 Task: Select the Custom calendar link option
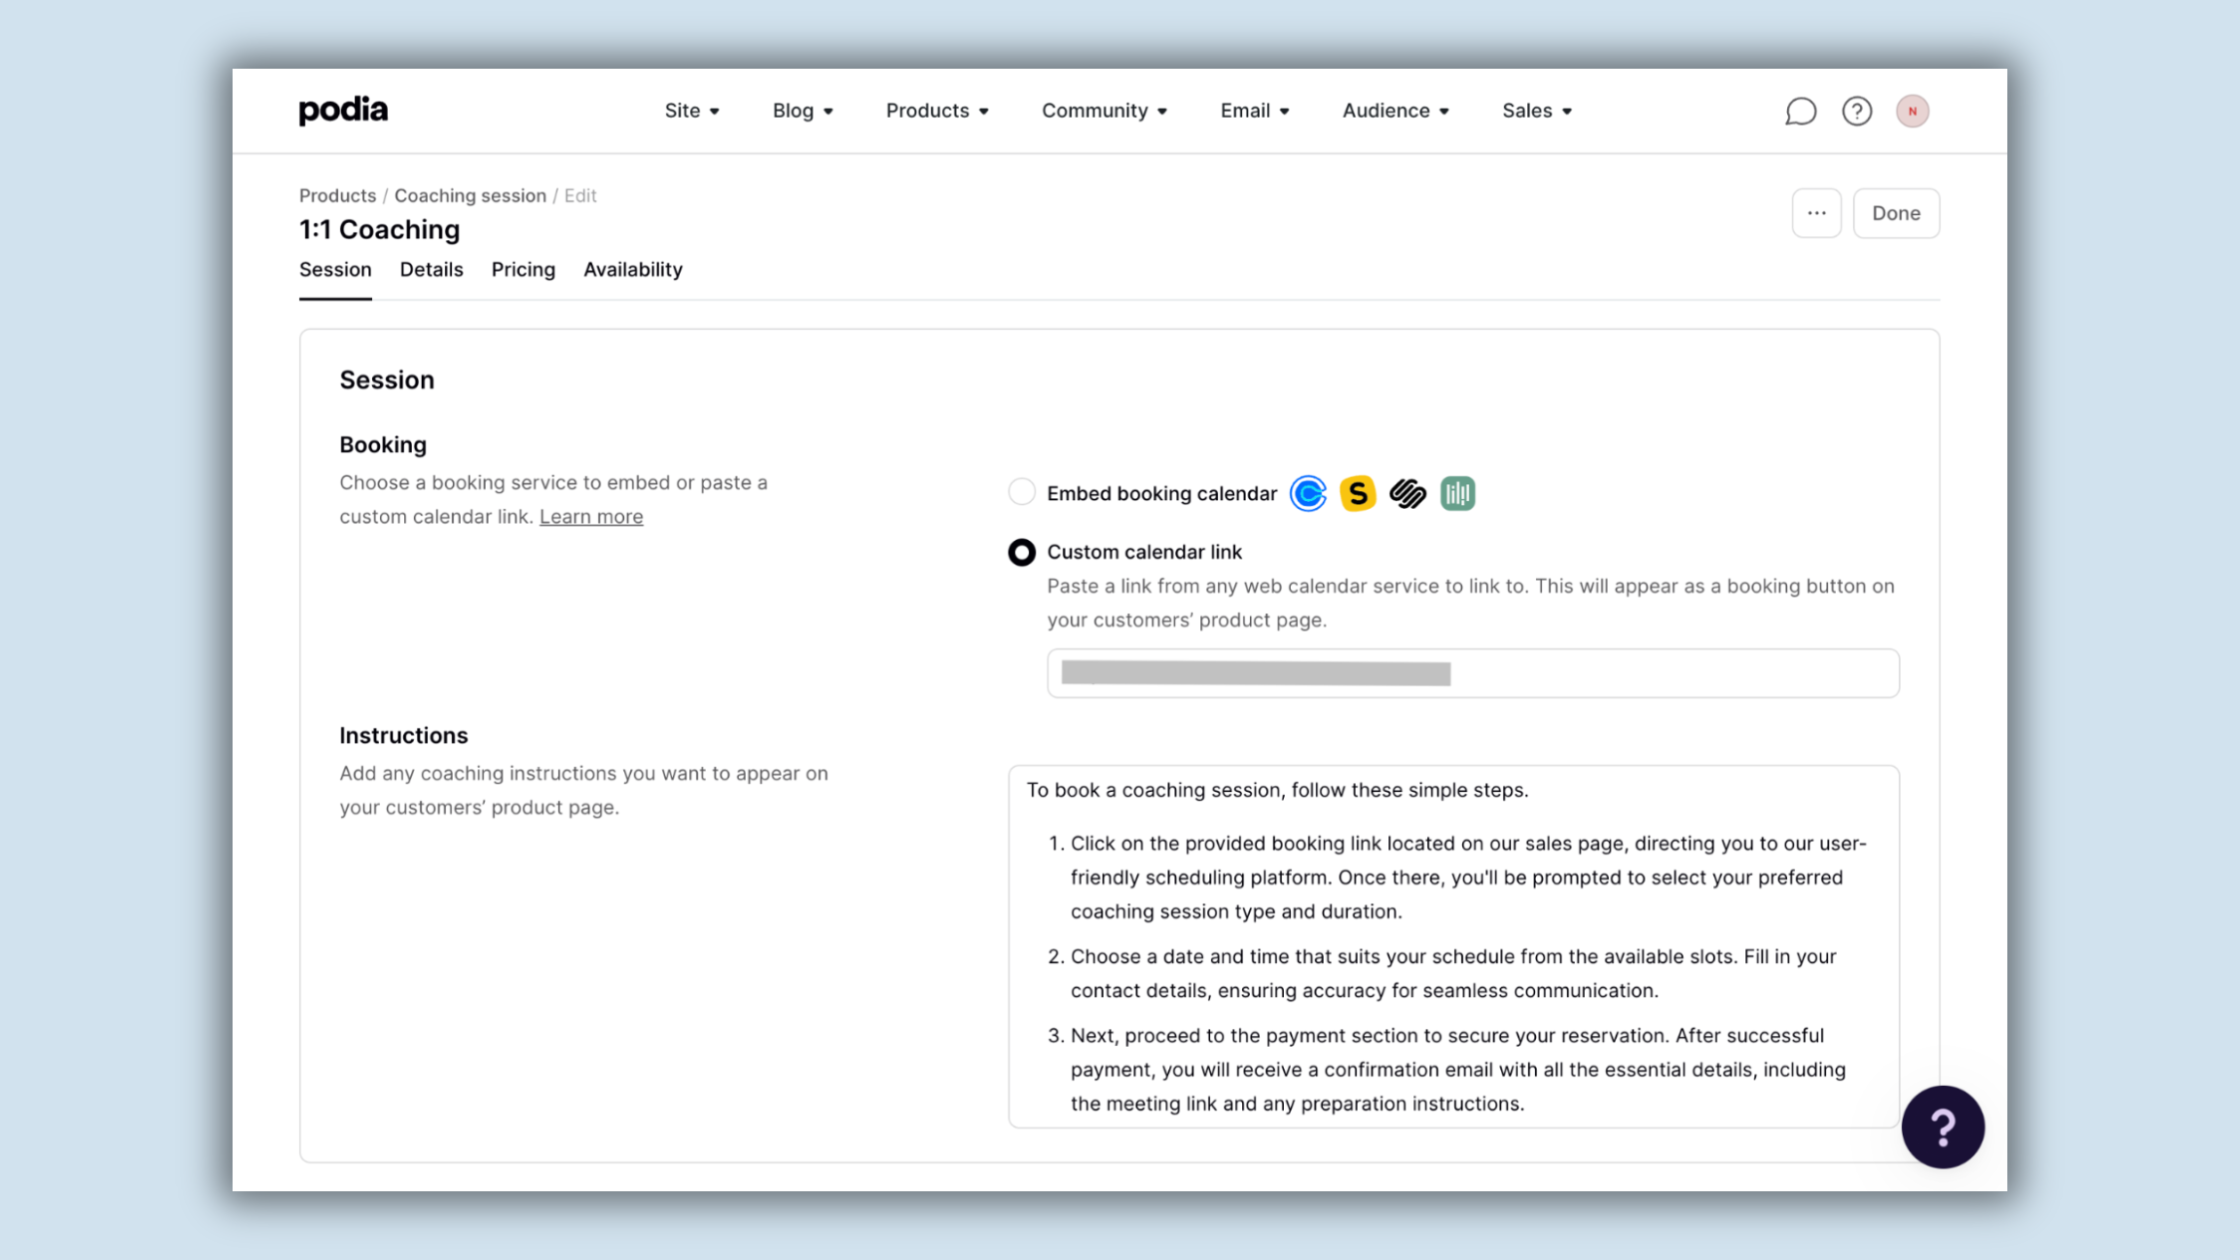point(1021,552)
